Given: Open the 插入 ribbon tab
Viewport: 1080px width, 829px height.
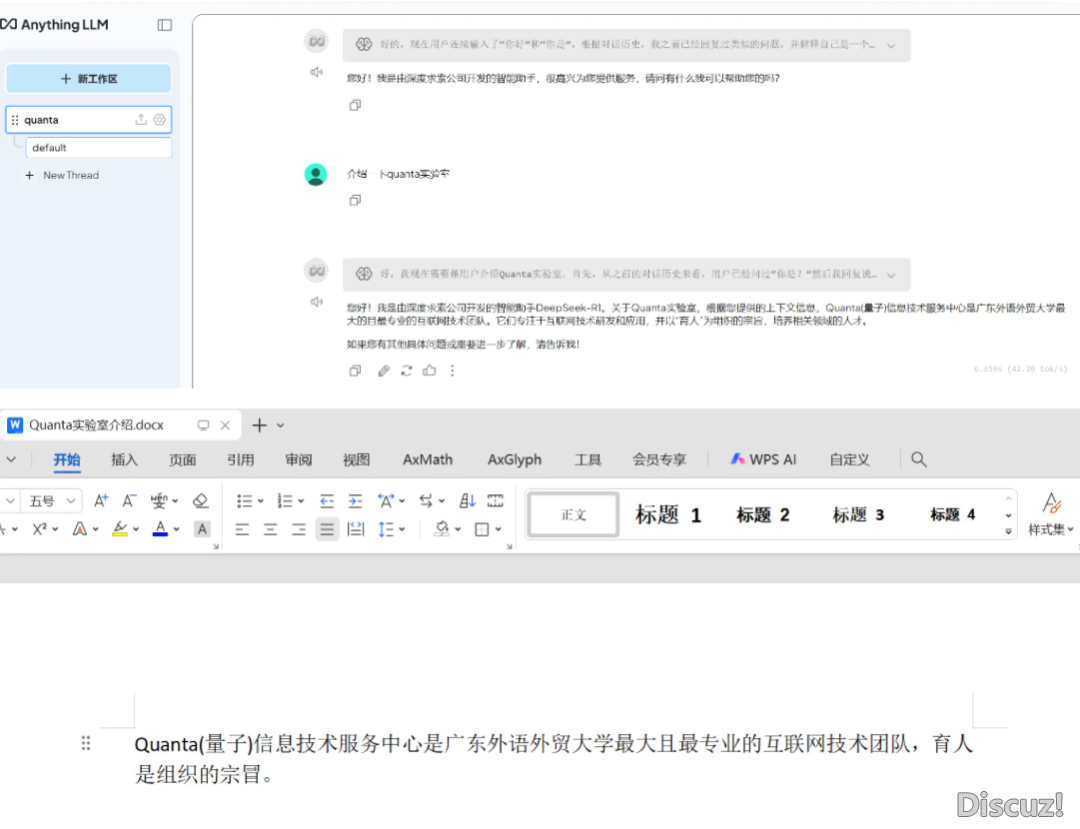Looking at the screenshot, I should point(124,460).
